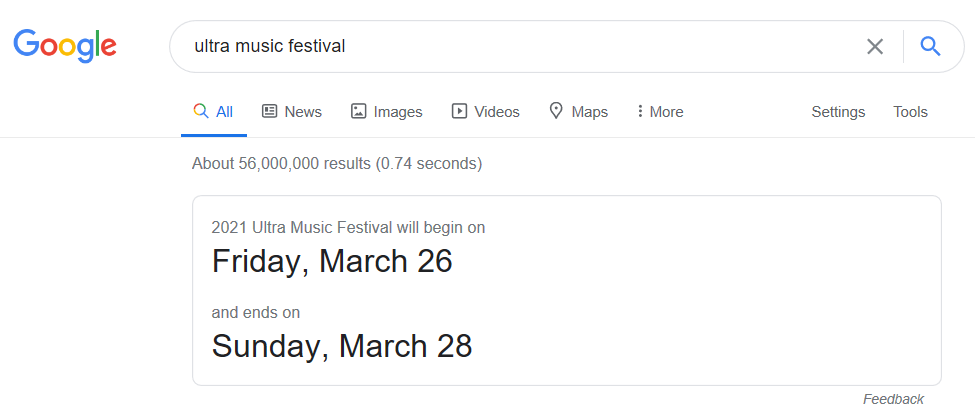This screenshot has width=975, height=417.
Task: Select the All results tab
Action: (213, 112)
